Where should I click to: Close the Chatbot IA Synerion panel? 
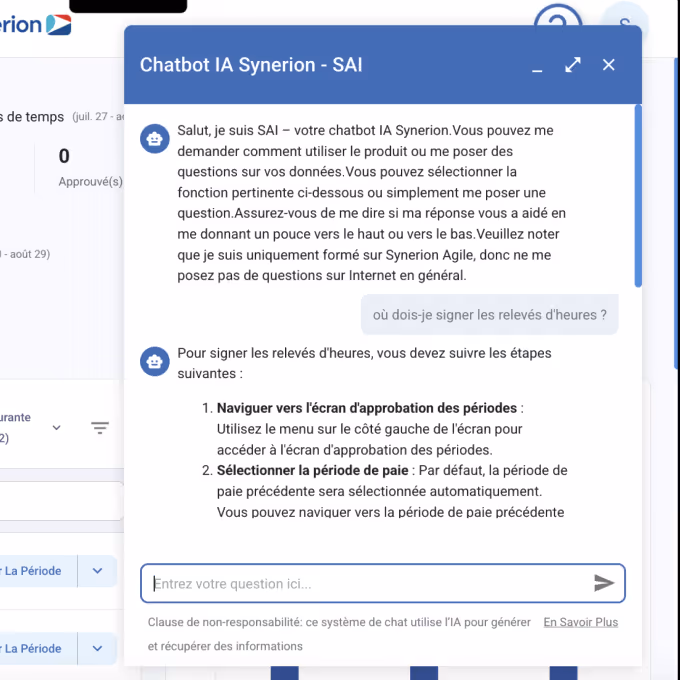tap(608, 65)
